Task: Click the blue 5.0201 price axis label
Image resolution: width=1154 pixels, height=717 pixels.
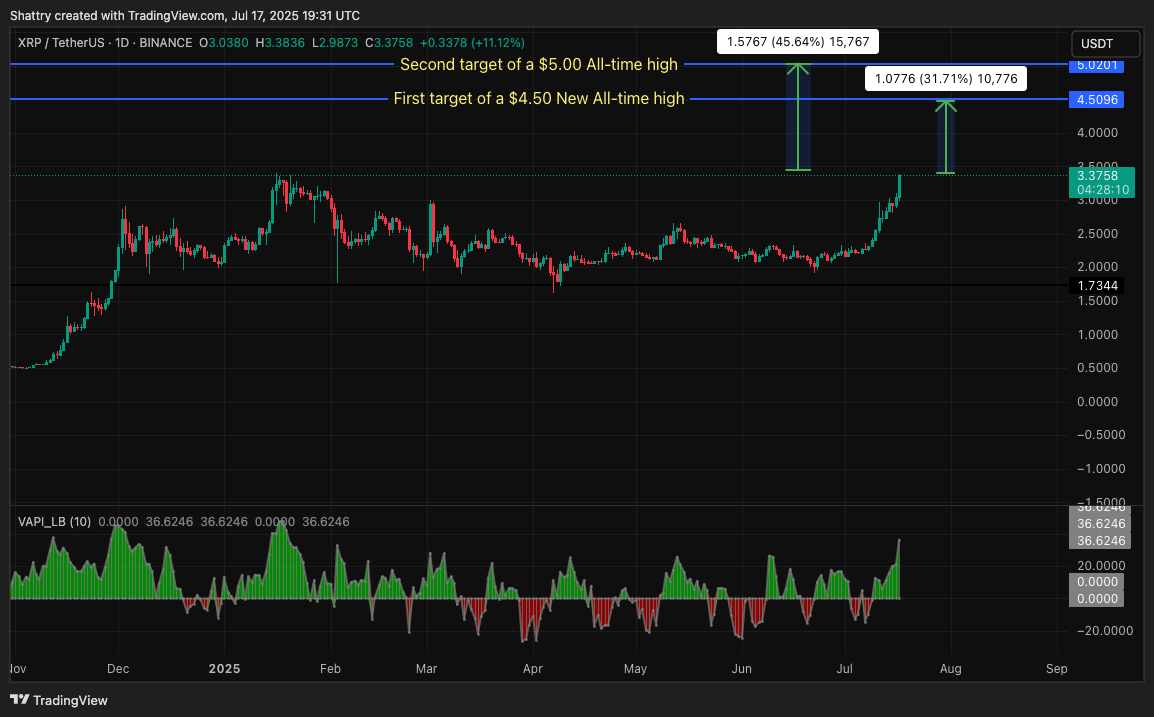Action: [1098, 65]
